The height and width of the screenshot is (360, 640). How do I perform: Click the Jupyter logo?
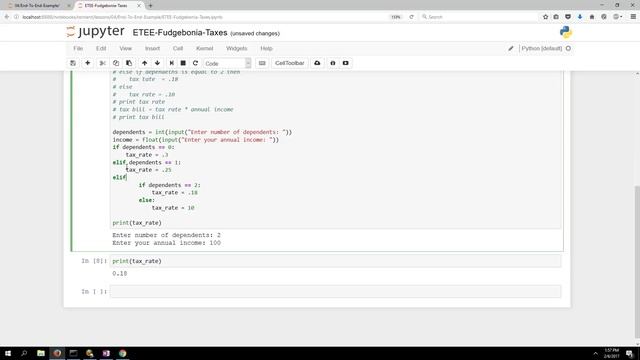[x=95, y=31]
